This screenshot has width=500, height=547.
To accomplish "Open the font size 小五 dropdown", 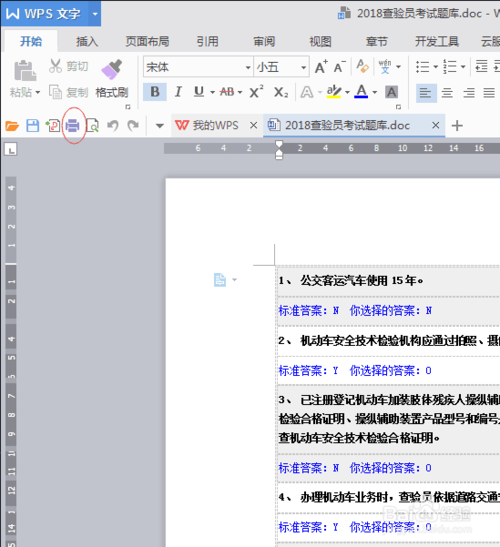I will [281, 67].
